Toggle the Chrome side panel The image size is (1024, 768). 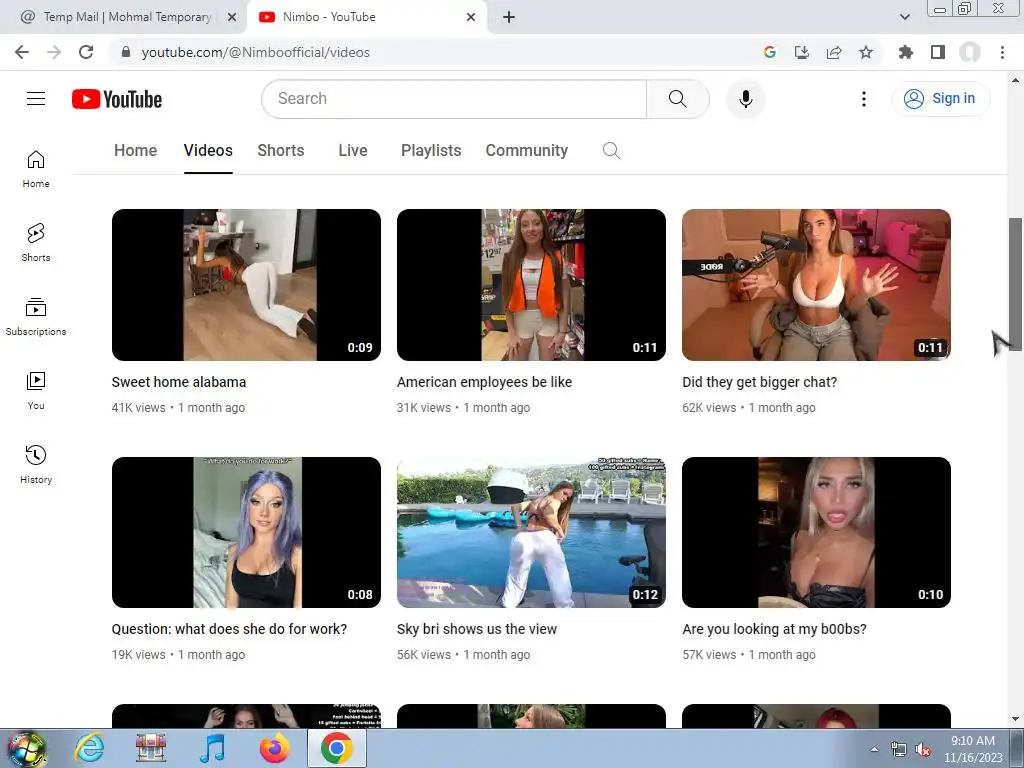938,52
